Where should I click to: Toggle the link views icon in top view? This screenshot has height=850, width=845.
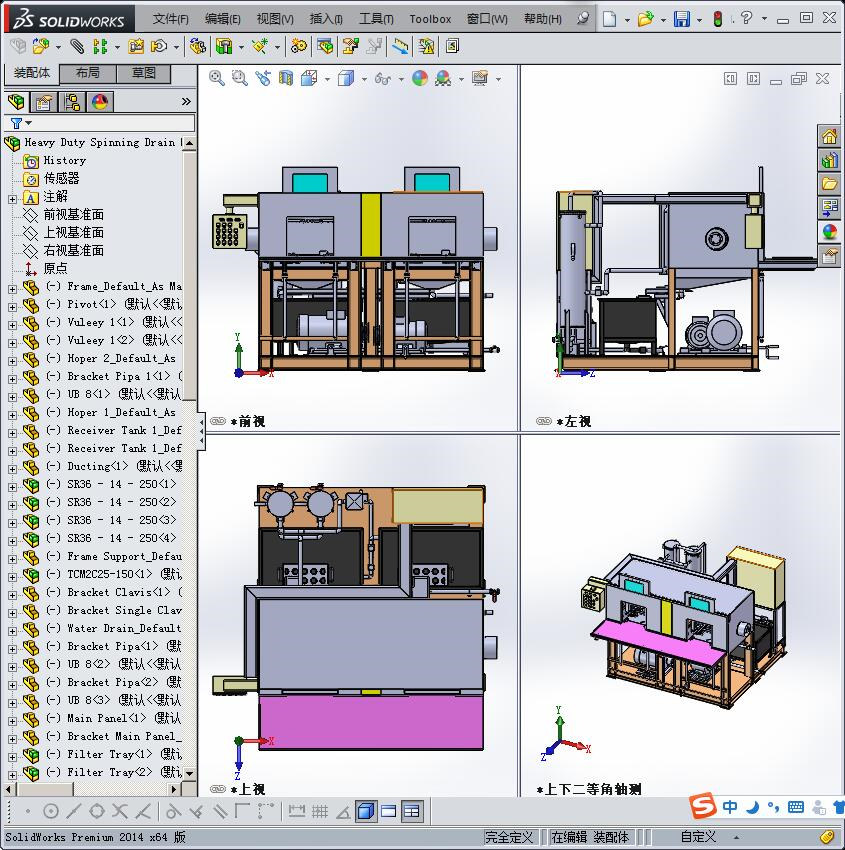coord(218,789)
